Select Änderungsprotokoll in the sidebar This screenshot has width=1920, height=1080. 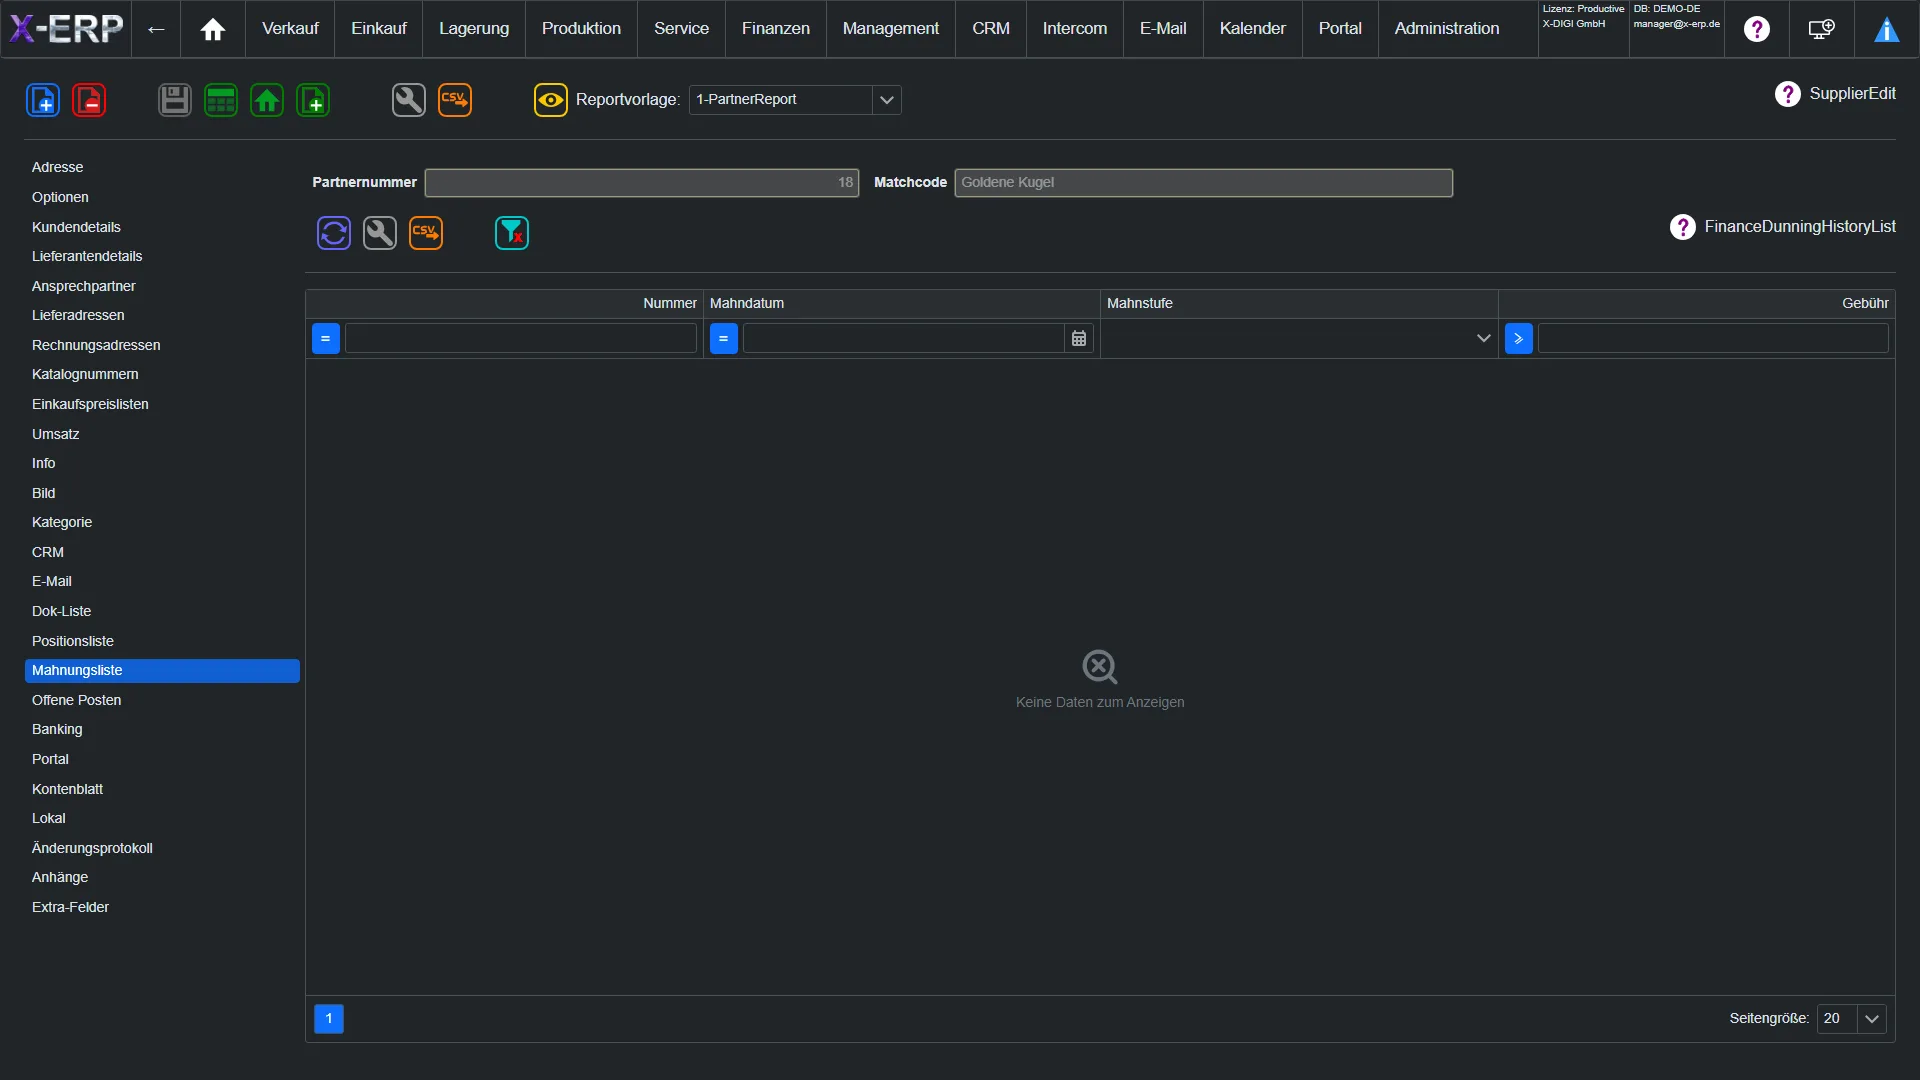tap(162, 848)
